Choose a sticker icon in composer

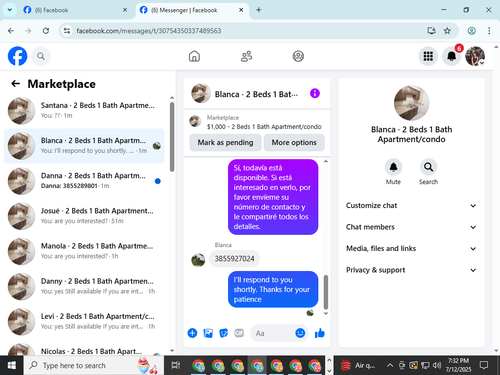point(224,333)
